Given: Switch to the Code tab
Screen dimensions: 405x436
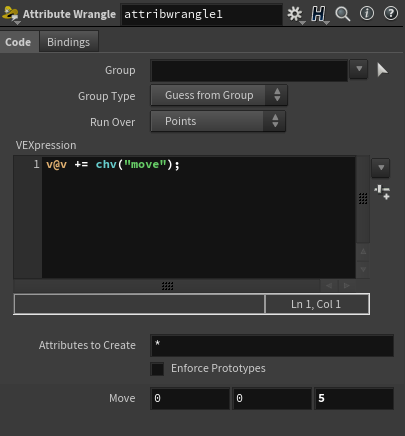Looking at the screenshot, I should tap(18, 42).
